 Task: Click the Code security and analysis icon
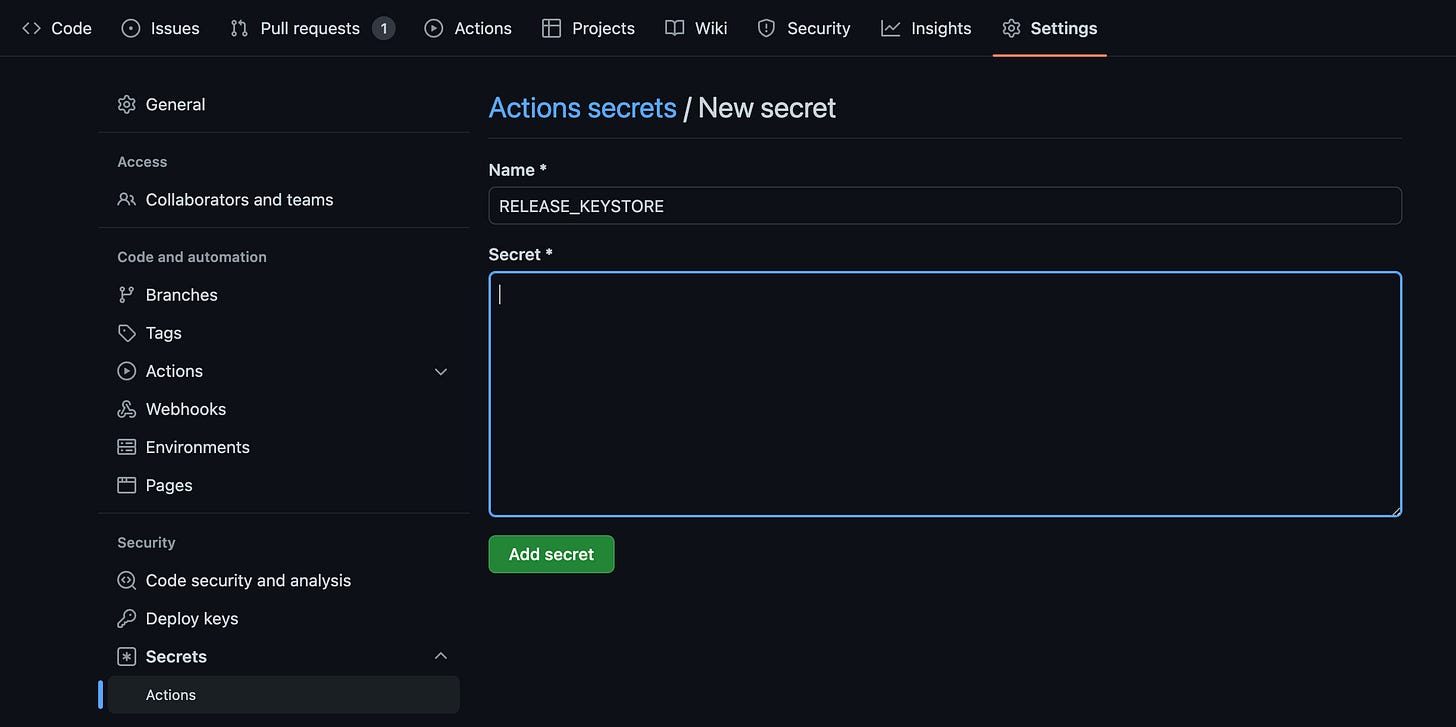(126, 580)
